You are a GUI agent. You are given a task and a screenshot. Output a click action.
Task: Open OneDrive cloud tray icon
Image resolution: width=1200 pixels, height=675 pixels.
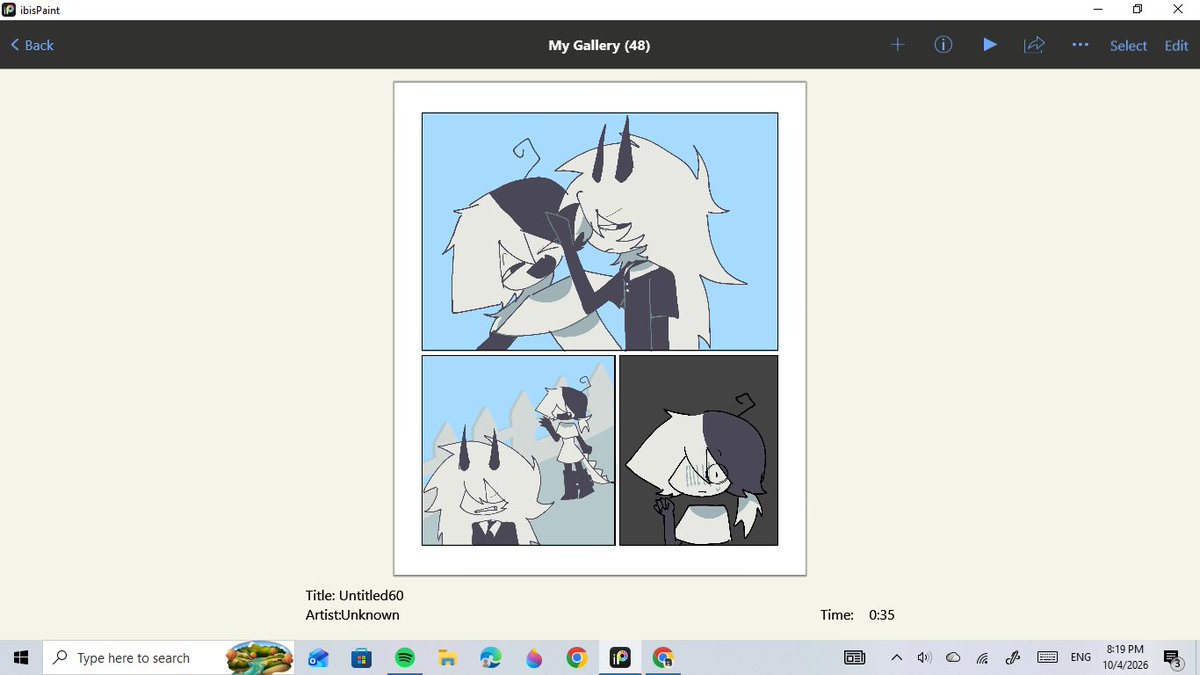pos(953,658)
